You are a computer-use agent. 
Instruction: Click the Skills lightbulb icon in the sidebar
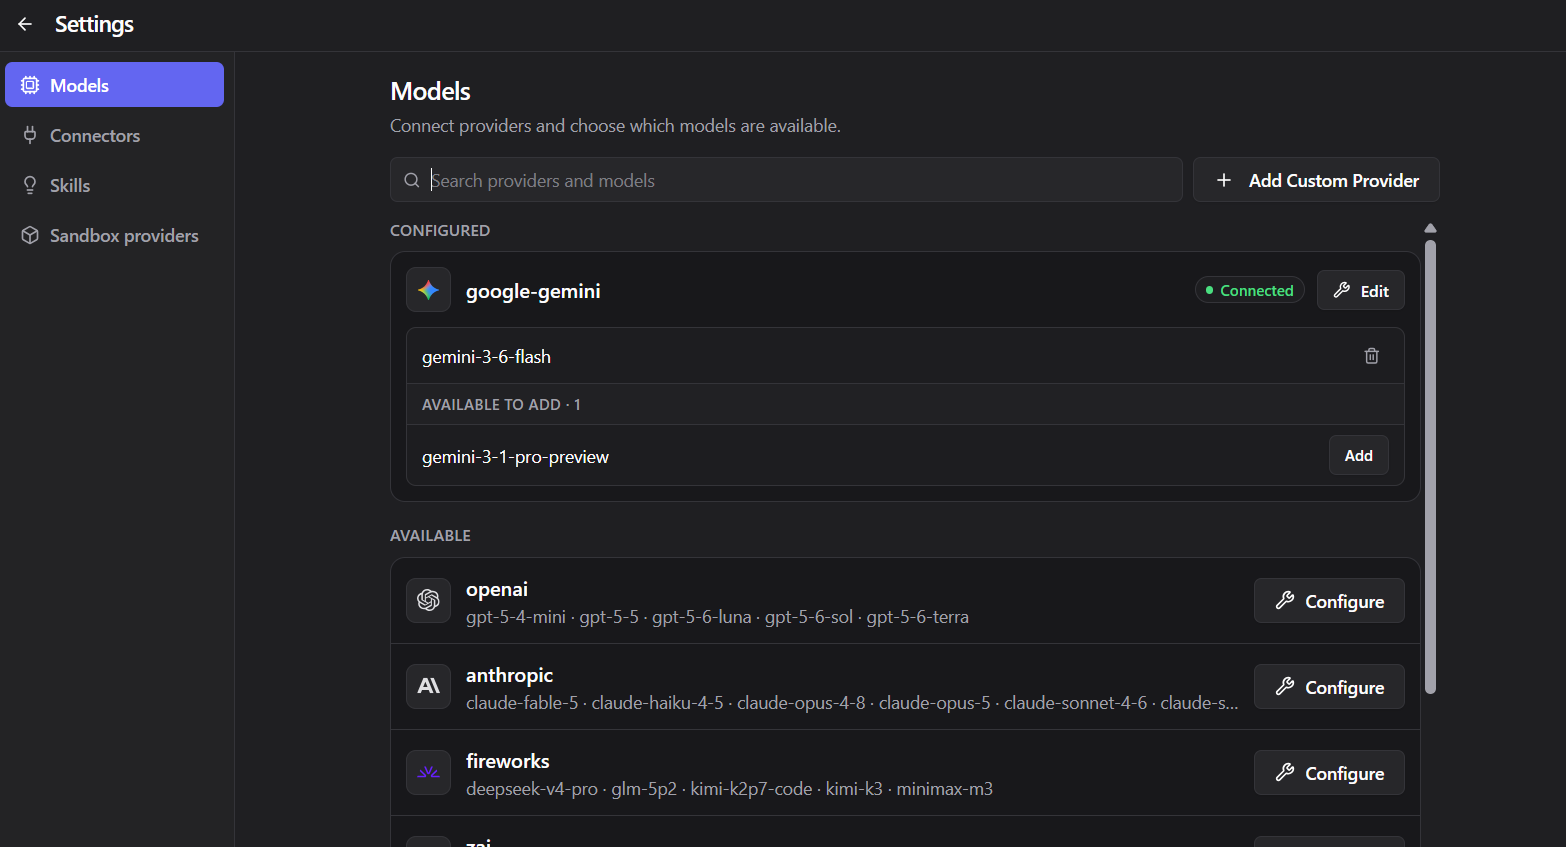pos(30,185)
